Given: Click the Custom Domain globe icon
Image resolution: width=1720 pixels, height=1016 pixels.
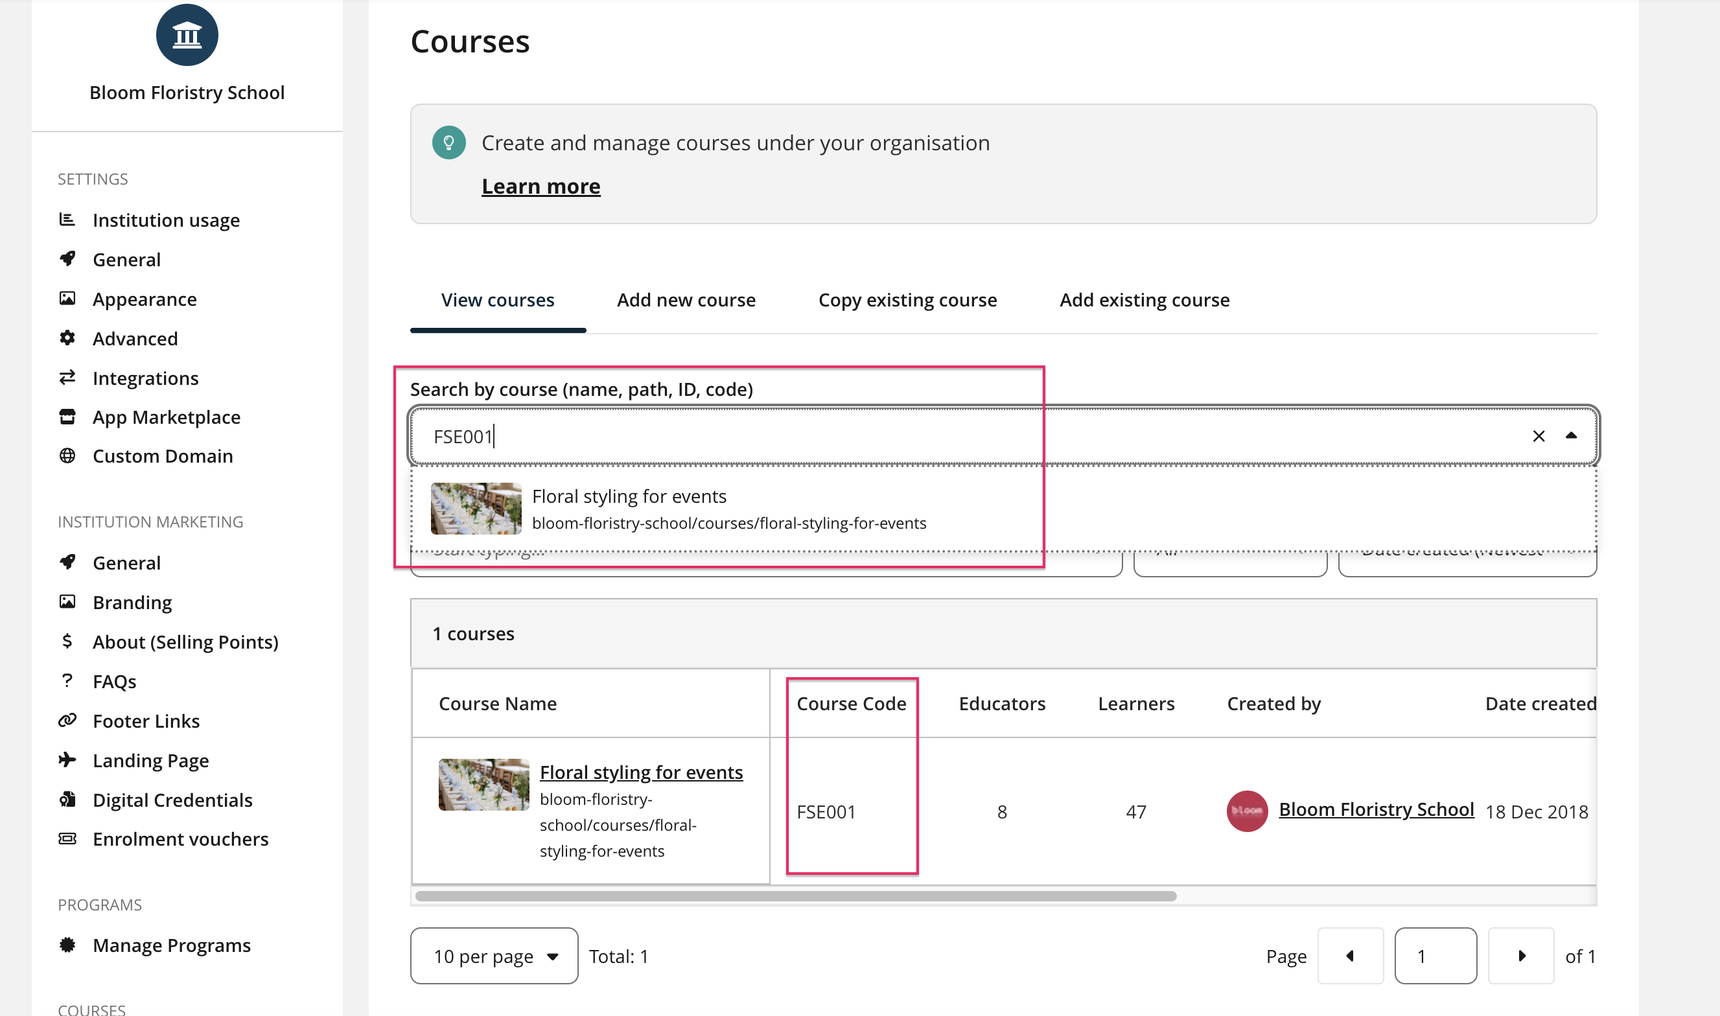Looking at the screenshot, I should [67, 455].
